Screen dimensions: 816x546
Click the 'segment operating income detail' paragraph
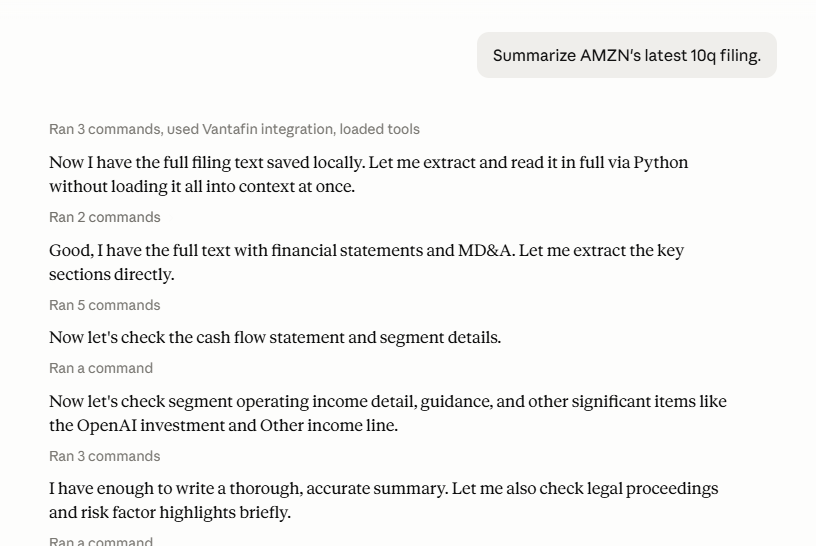pos(388,413)
